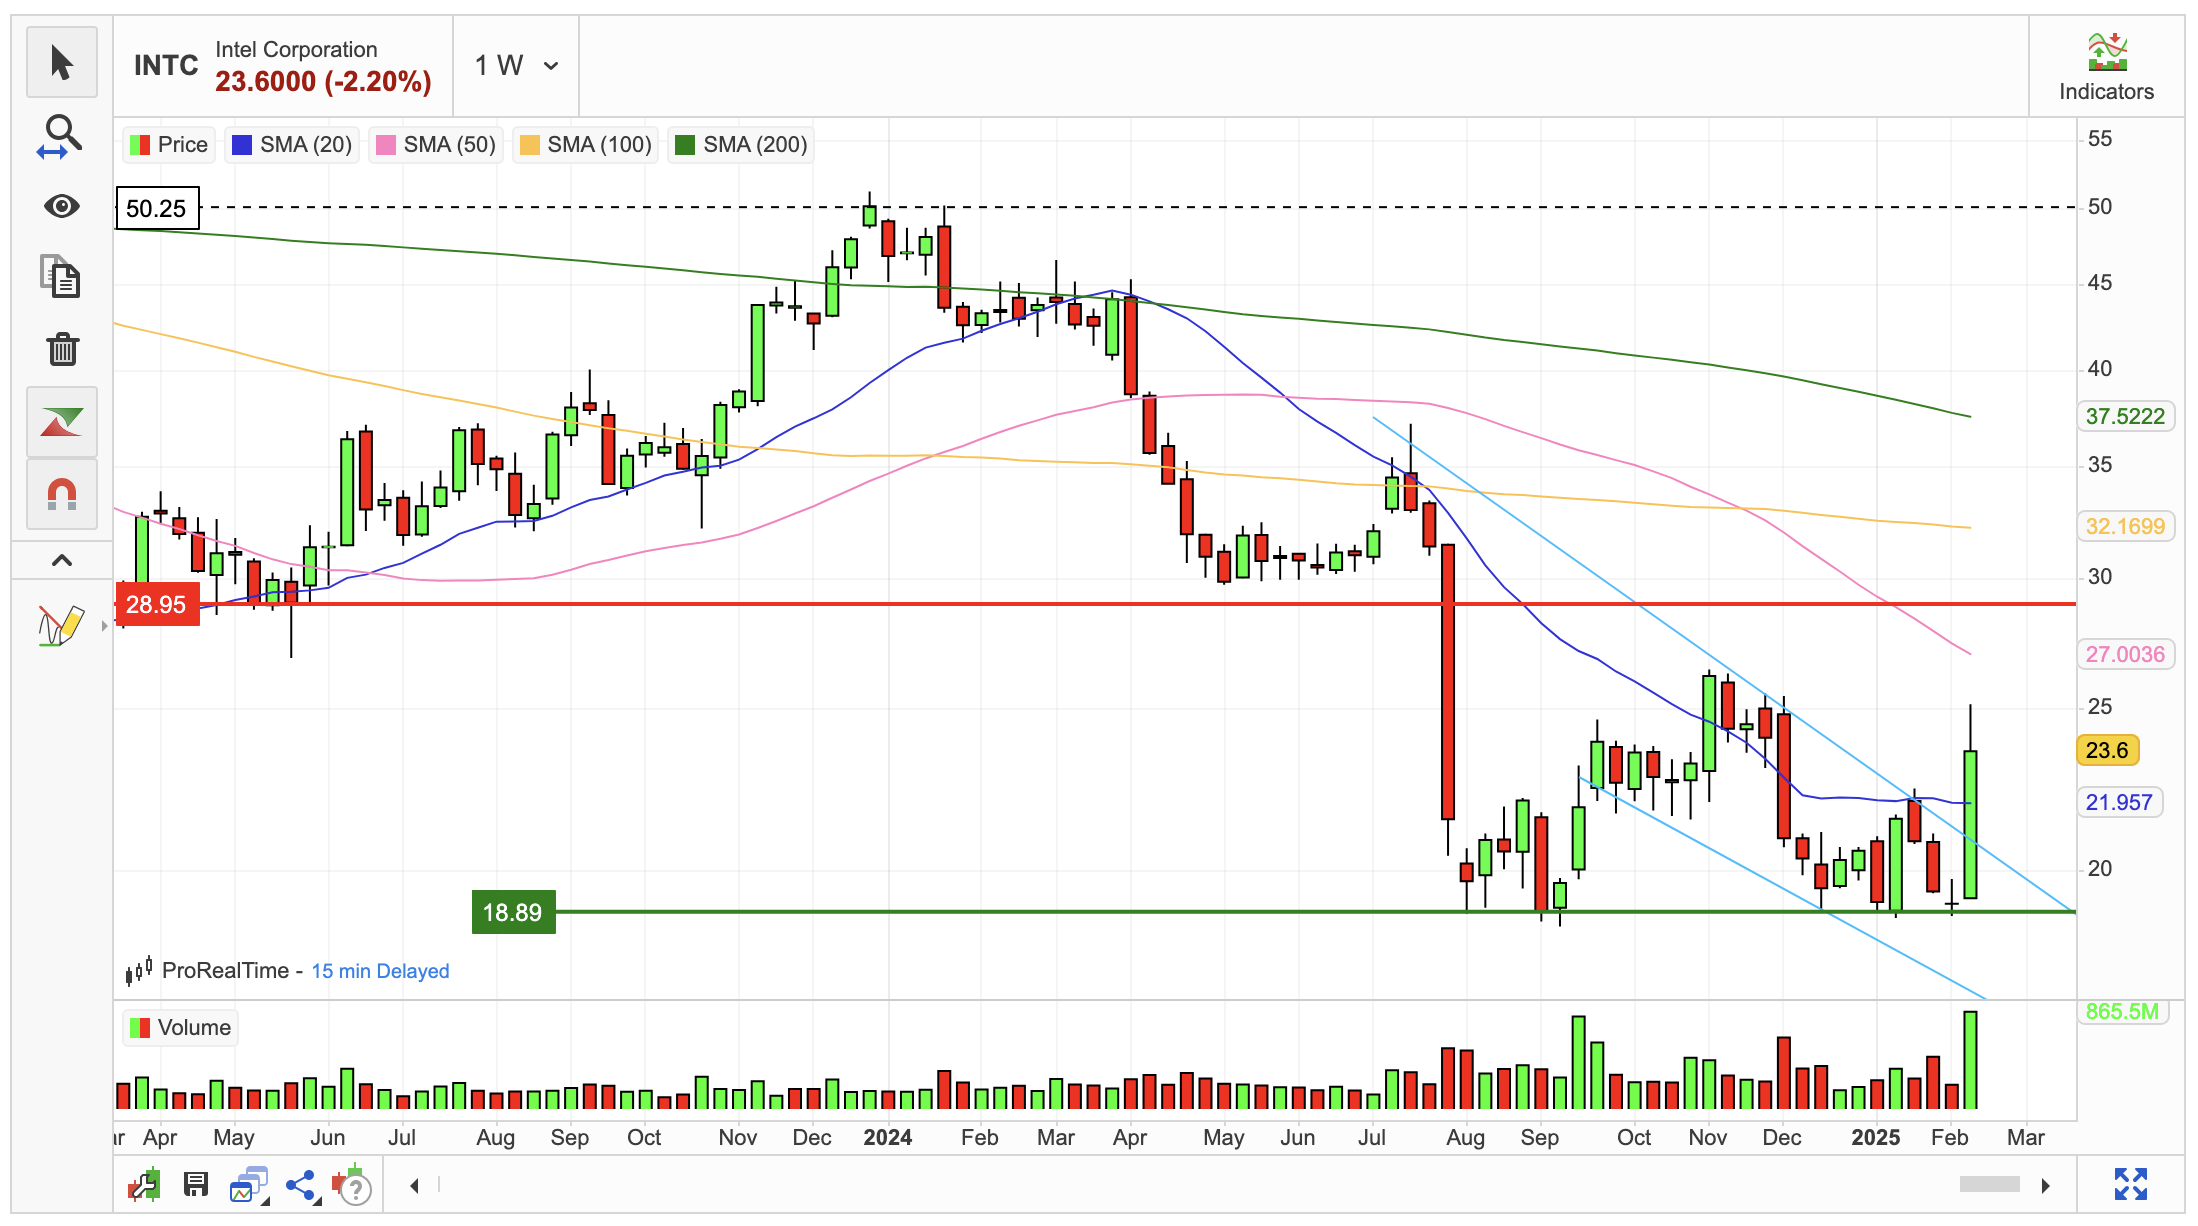This screenshot has height=1226, width=2198.
Task: Select the arrow pointer tool
Action: pyautogui.click(x=62, y=63)
